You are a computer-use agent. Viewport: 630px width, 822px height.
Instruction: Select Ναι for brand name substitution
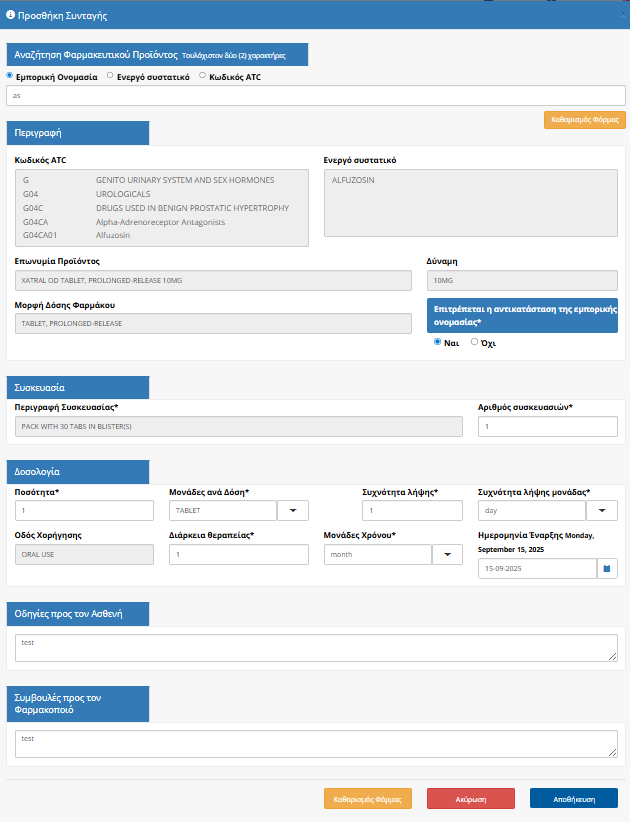click(437, 341)
